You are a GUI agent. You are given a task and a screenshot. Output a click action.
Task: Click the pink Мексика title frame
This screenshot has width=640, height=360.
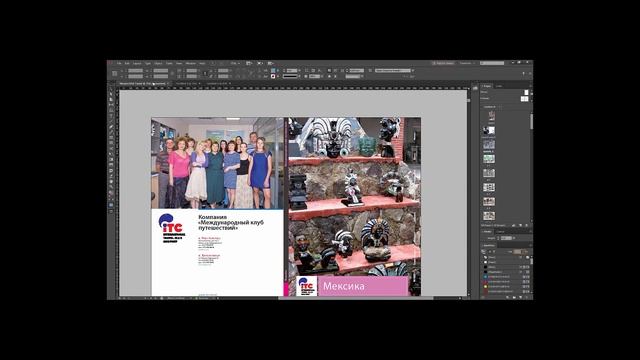pyautogui.click(x=363, y=286)
